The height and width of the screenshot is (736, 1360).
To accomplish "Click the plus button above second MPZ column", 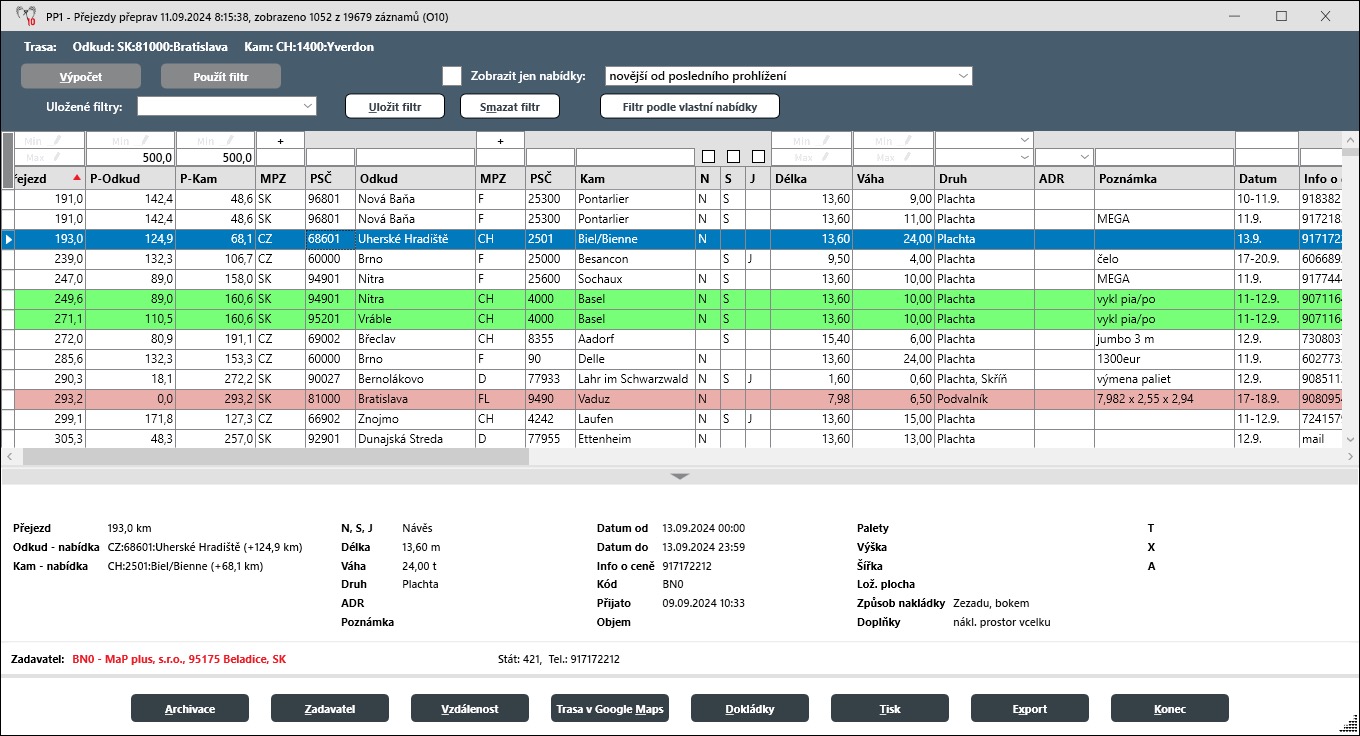I will pos(500,141).
